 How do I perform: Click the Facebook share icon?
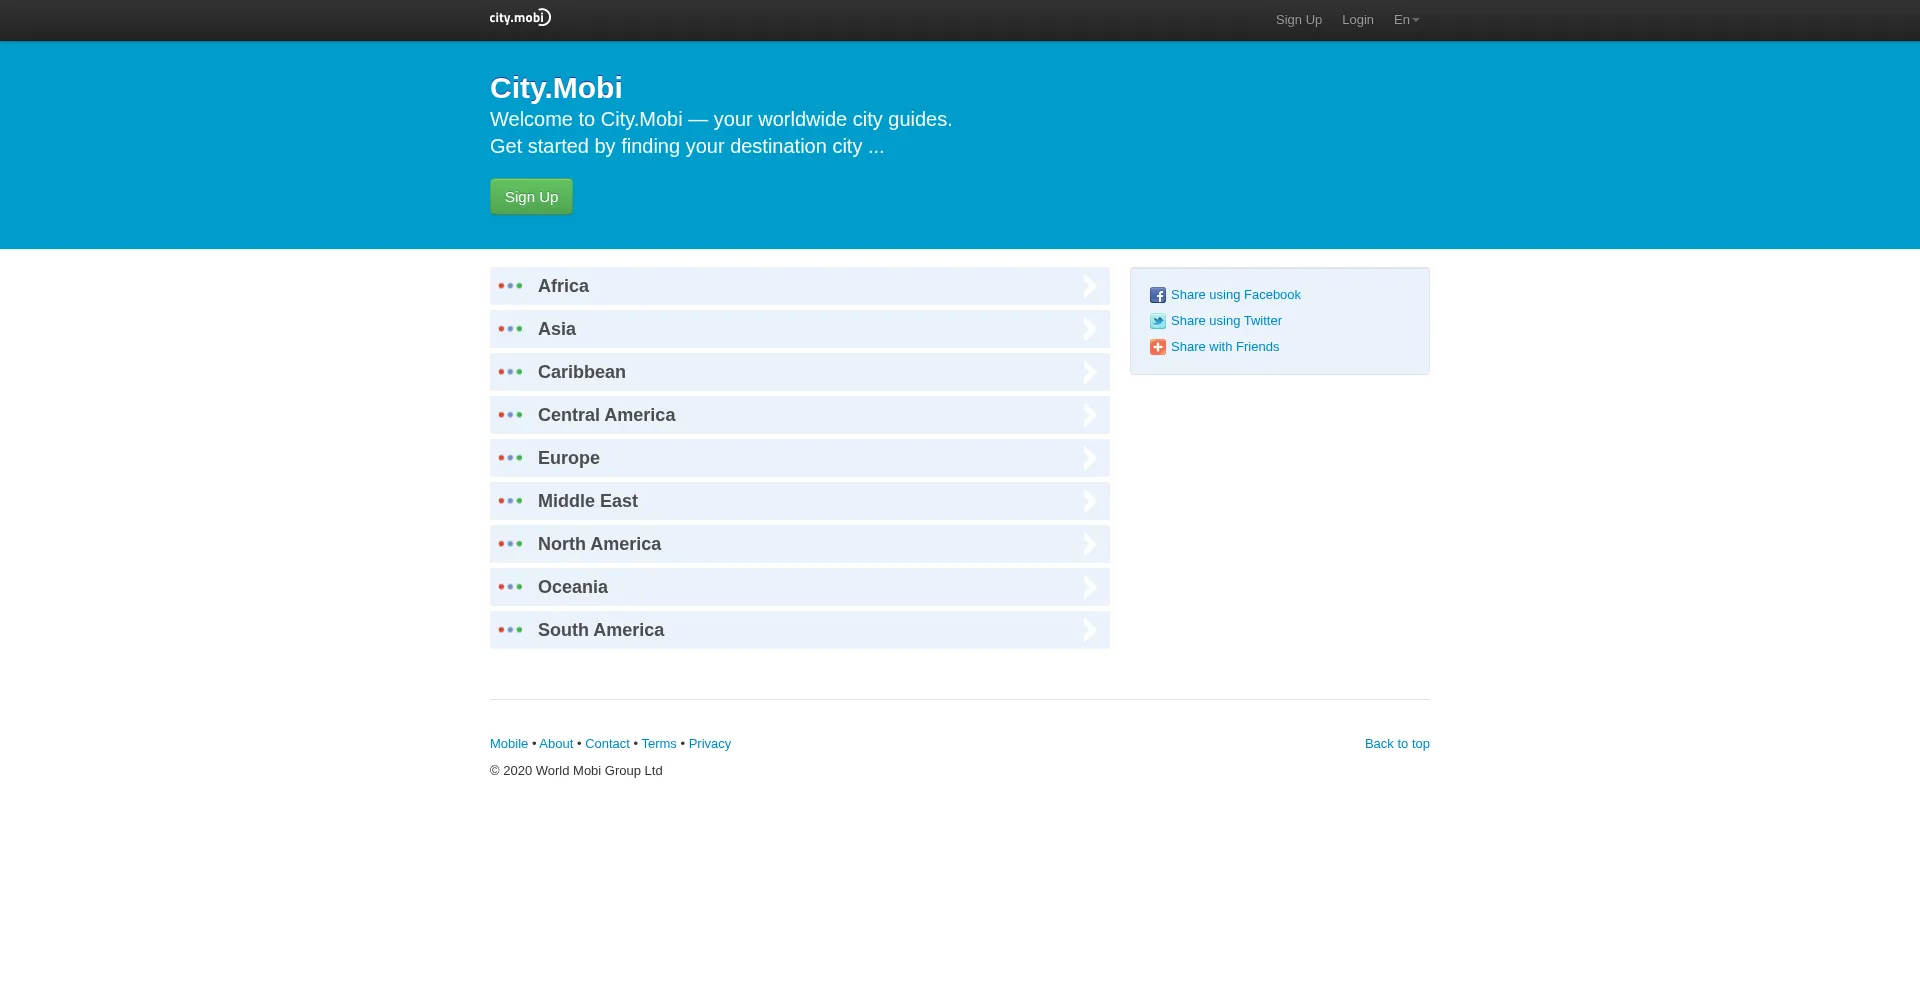1158,295
